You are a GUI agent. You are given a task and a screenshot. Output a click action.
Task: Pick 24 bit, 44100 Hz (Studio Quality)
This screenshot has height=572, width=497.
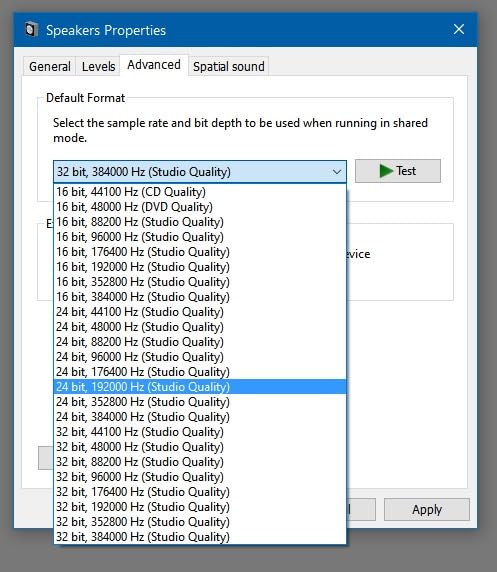[x=200, y=312]
